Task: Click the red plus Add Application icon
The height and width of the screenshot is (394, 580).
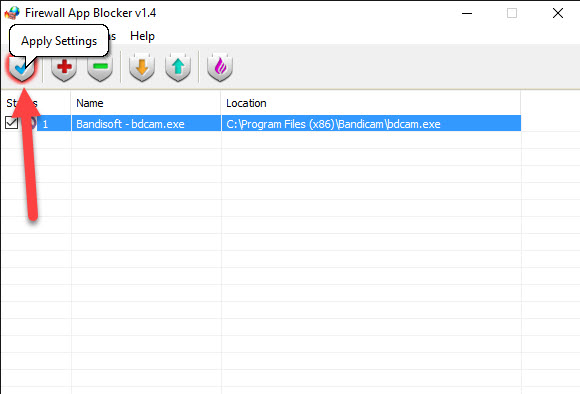Action: pyautogui.click(x=64, y=67)
